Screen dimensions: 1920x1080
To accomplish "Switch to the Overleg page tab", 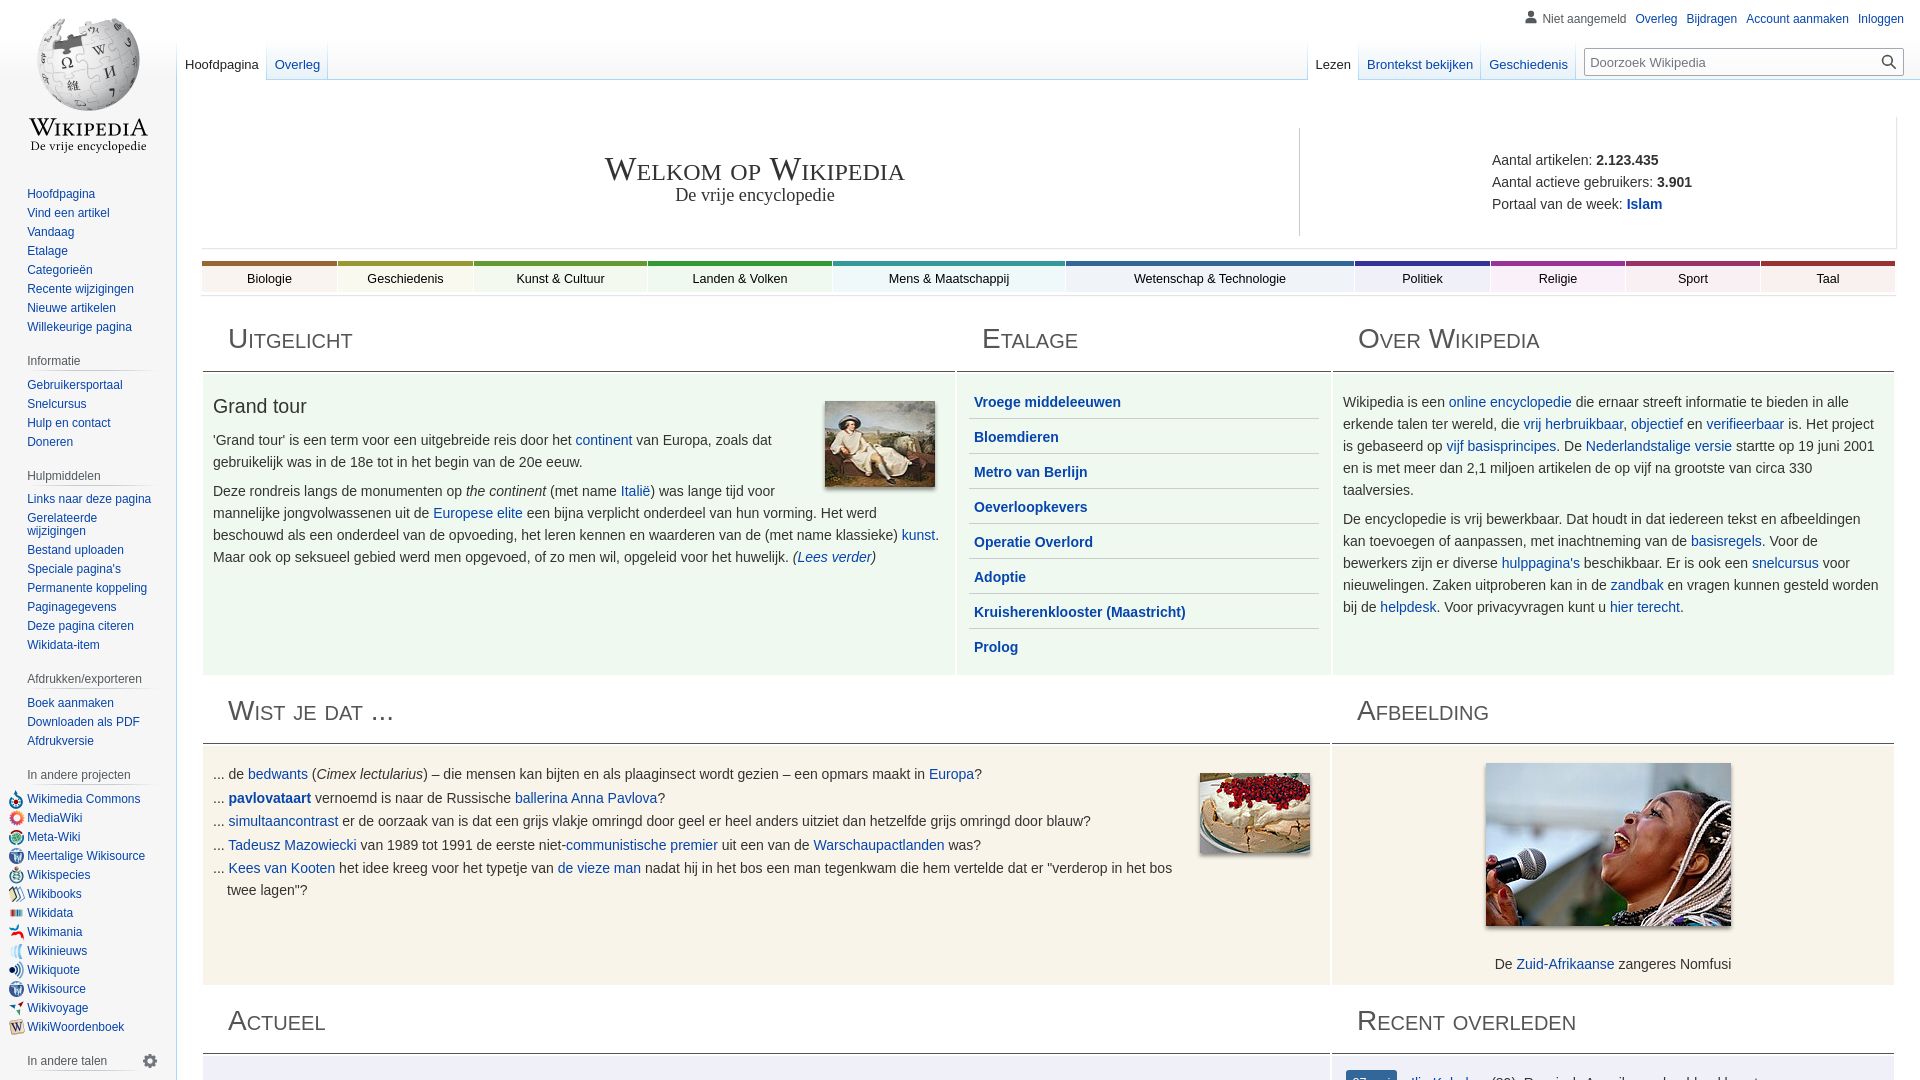I will click(x=297, y=65).
